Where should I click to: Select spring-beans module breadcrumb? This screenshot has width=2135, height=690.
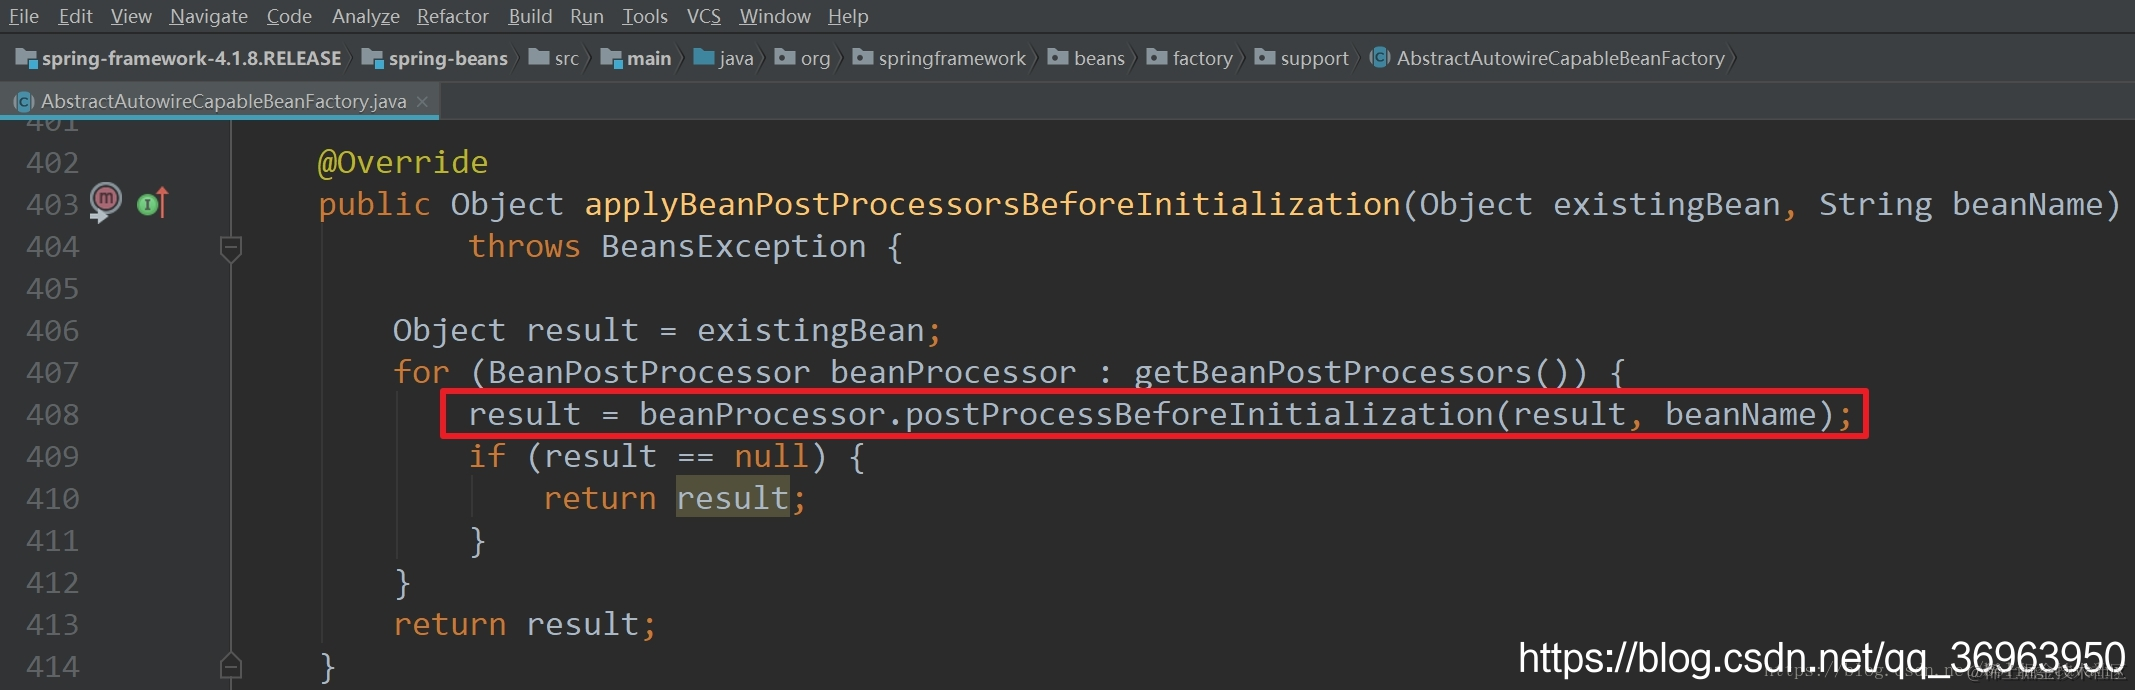pyautogui.click(x=435, y=58)
